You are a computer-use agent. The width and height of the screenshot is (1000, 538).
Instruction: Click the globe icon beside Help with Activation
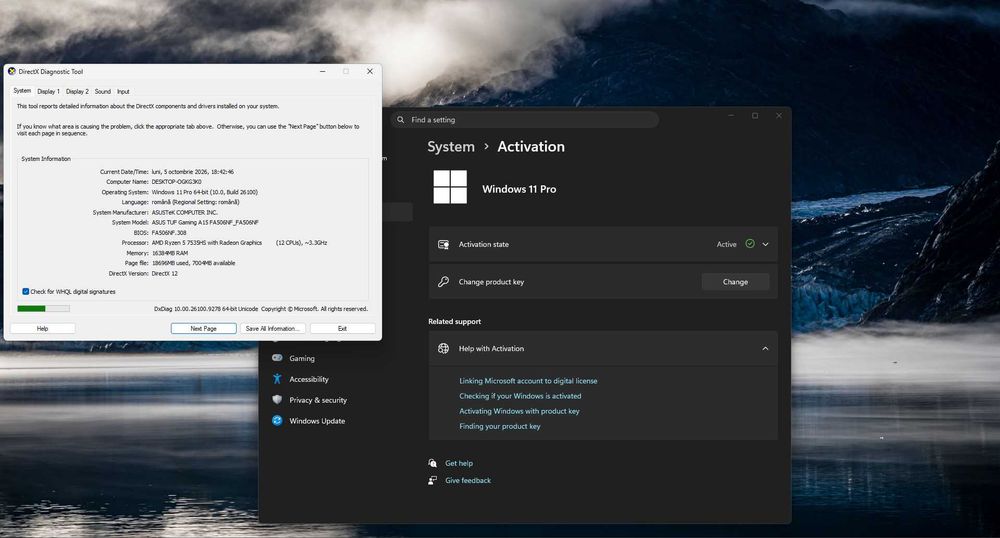coord(443,349)
